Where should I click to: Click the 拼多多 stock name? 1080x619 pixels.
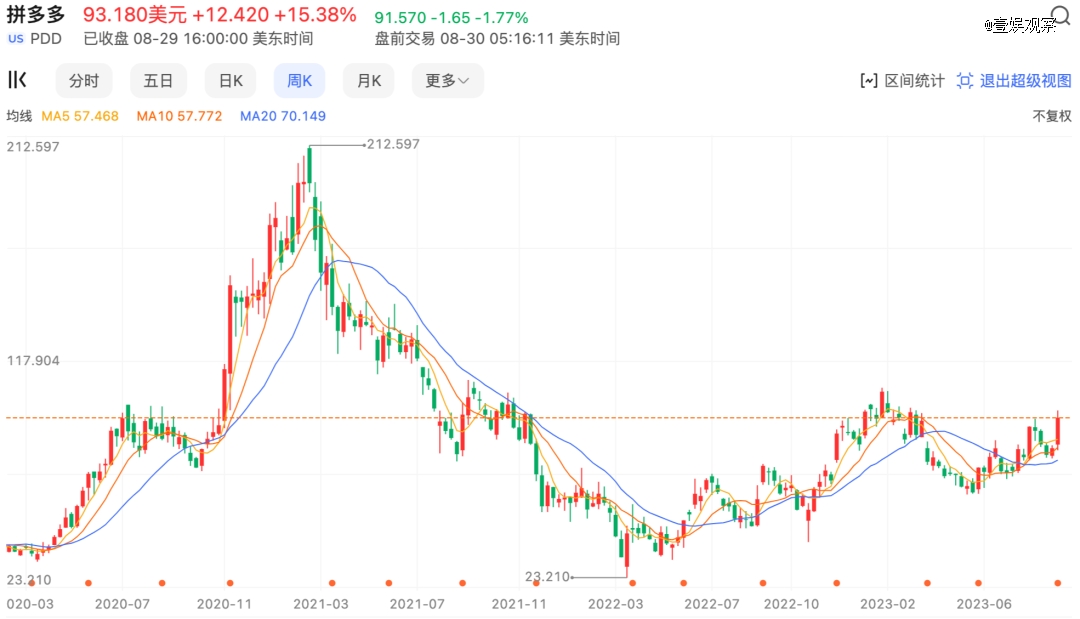click(x=36, y=14)
